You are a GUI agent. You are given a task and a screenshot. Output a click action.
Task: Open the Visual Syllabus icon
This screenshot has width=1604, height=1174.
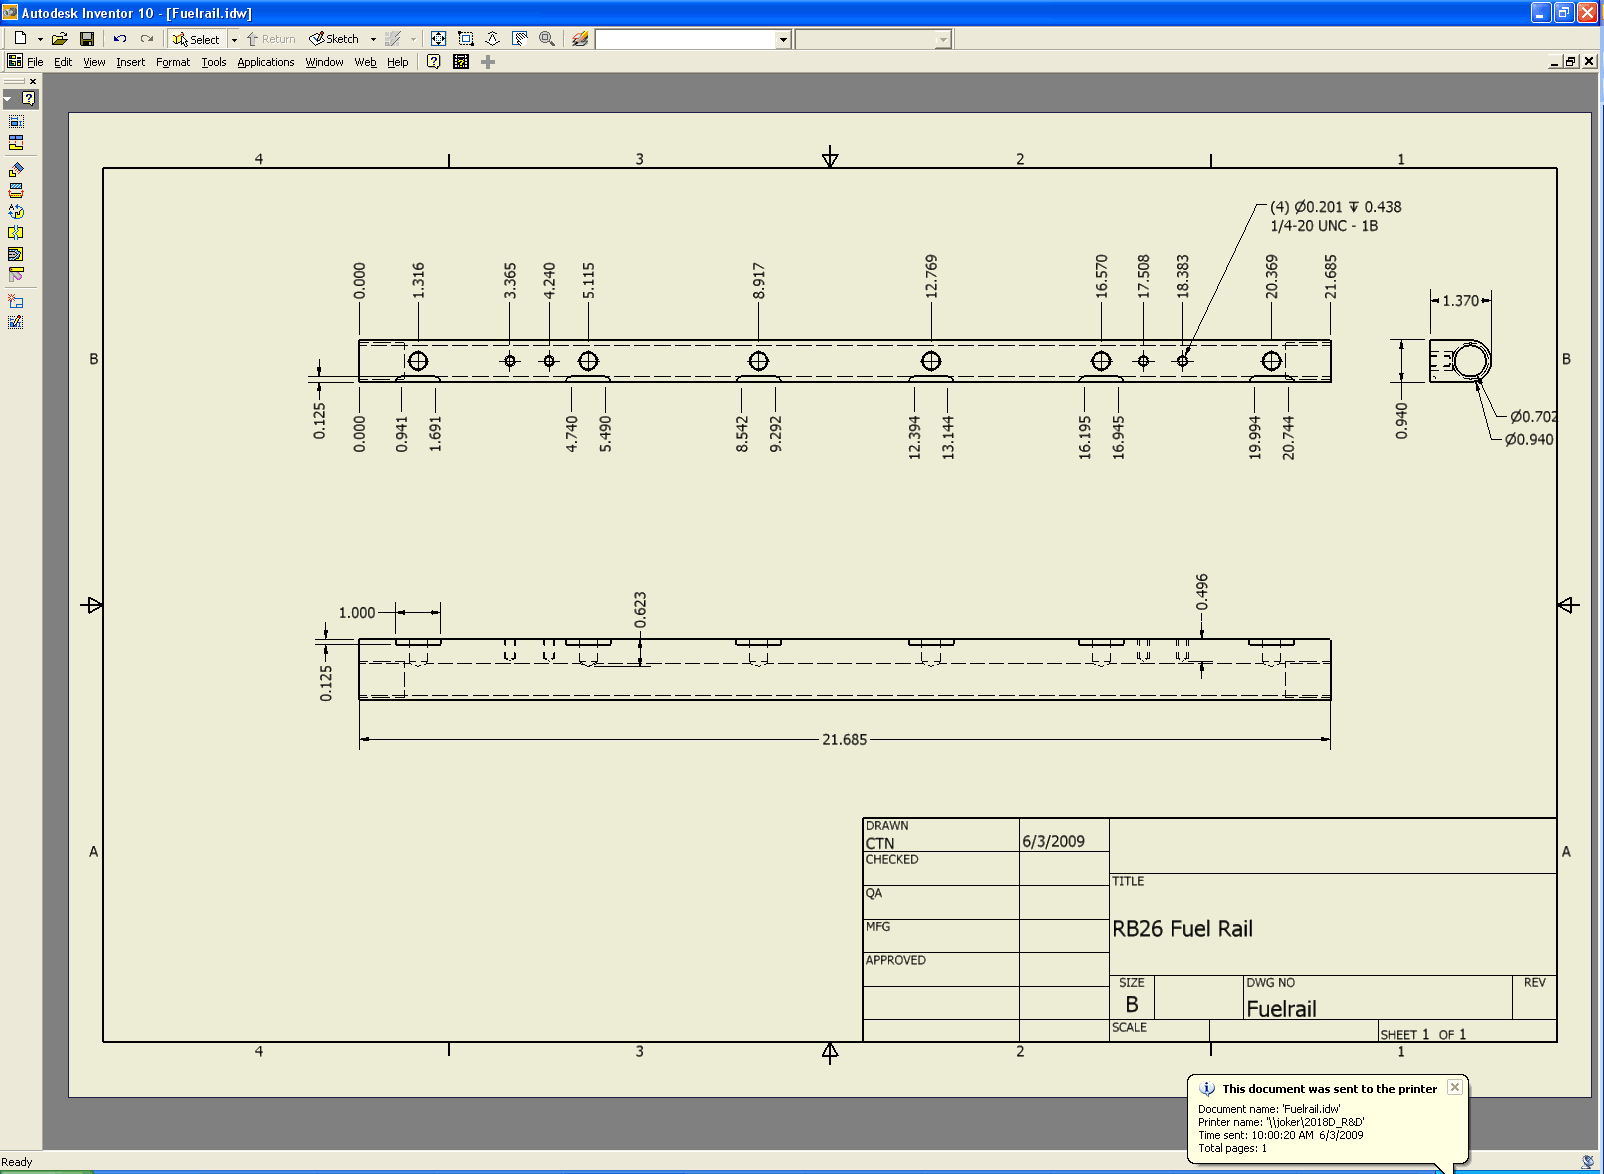(x=461, y=61)
